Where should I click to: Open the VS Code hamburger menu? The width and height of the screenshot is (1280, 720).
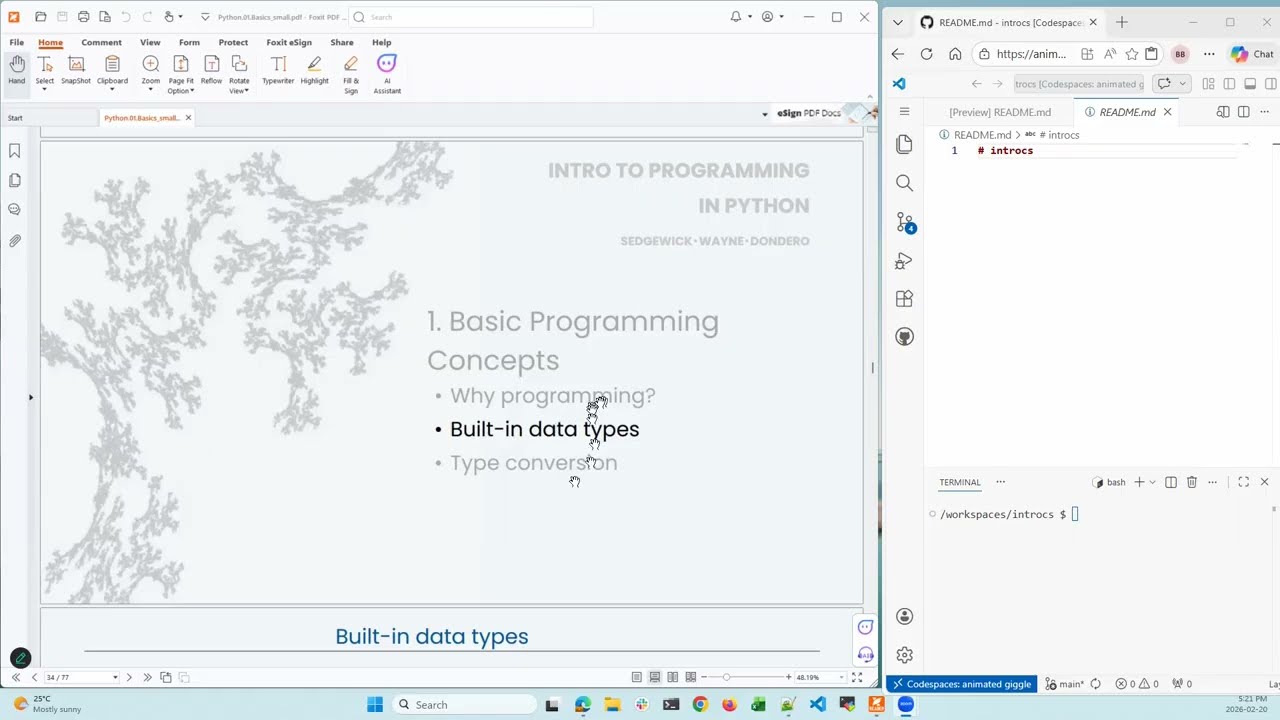click(x=905, y=111)
